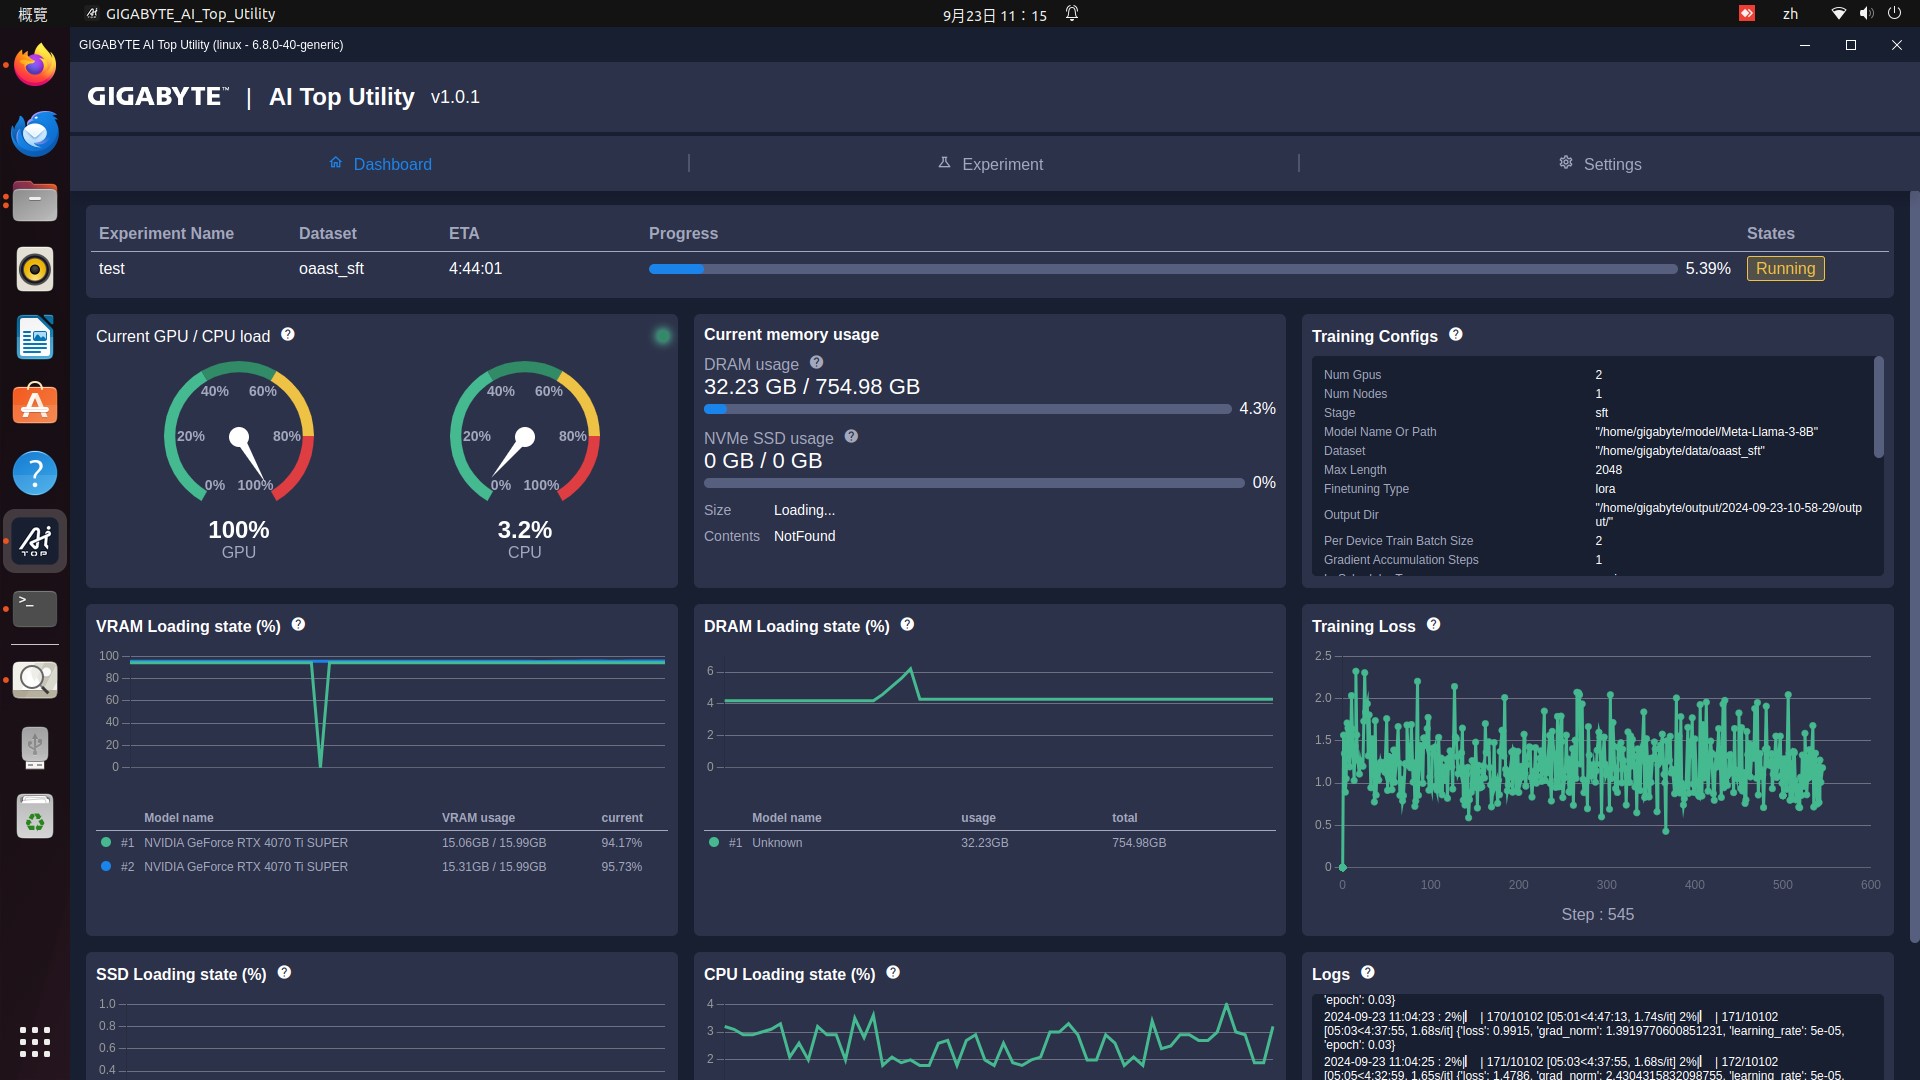The width and height of the screenshot is (1920, 1080).
Task: Click the 94.17% current VRAM value
Action: coord(621,843)
